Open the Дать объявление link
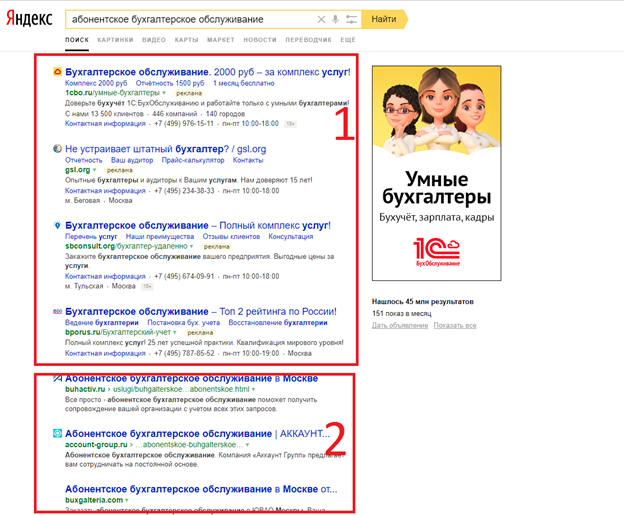This screenshot has height=515, width=624. [x=400, y=326]
